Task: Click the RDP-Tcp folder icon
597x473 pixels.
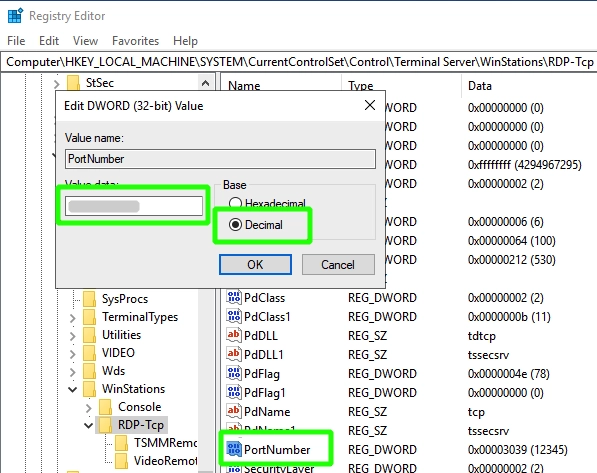Action: tap(105, 425)
